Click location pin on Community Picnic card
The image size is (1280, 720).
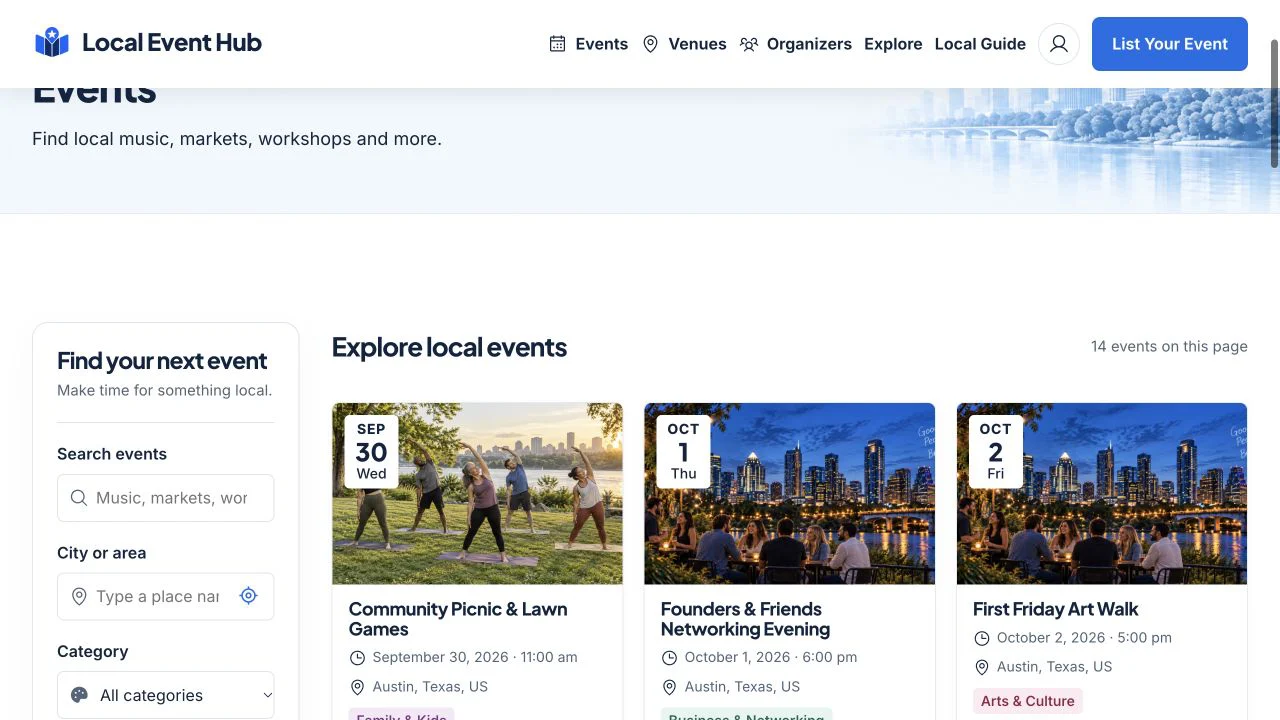pyautogui.click(x=357, y=687)
